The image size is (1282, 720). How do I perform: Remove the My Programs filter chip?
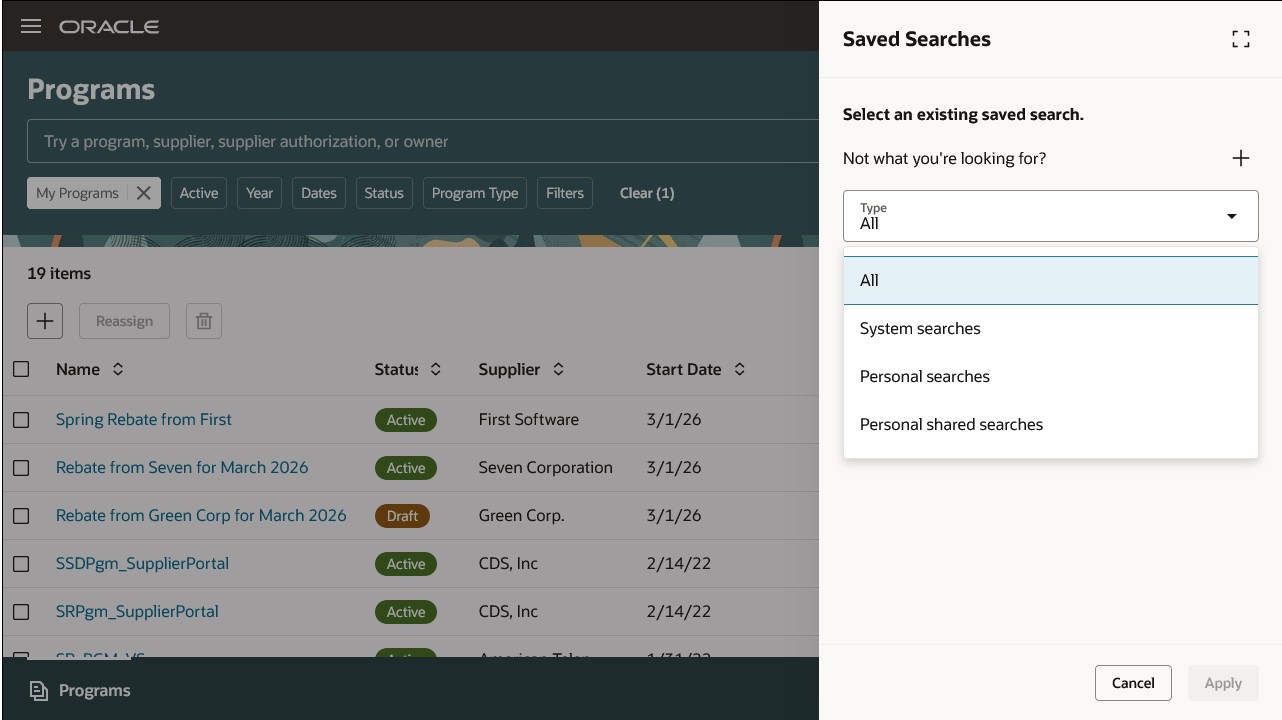144,193
